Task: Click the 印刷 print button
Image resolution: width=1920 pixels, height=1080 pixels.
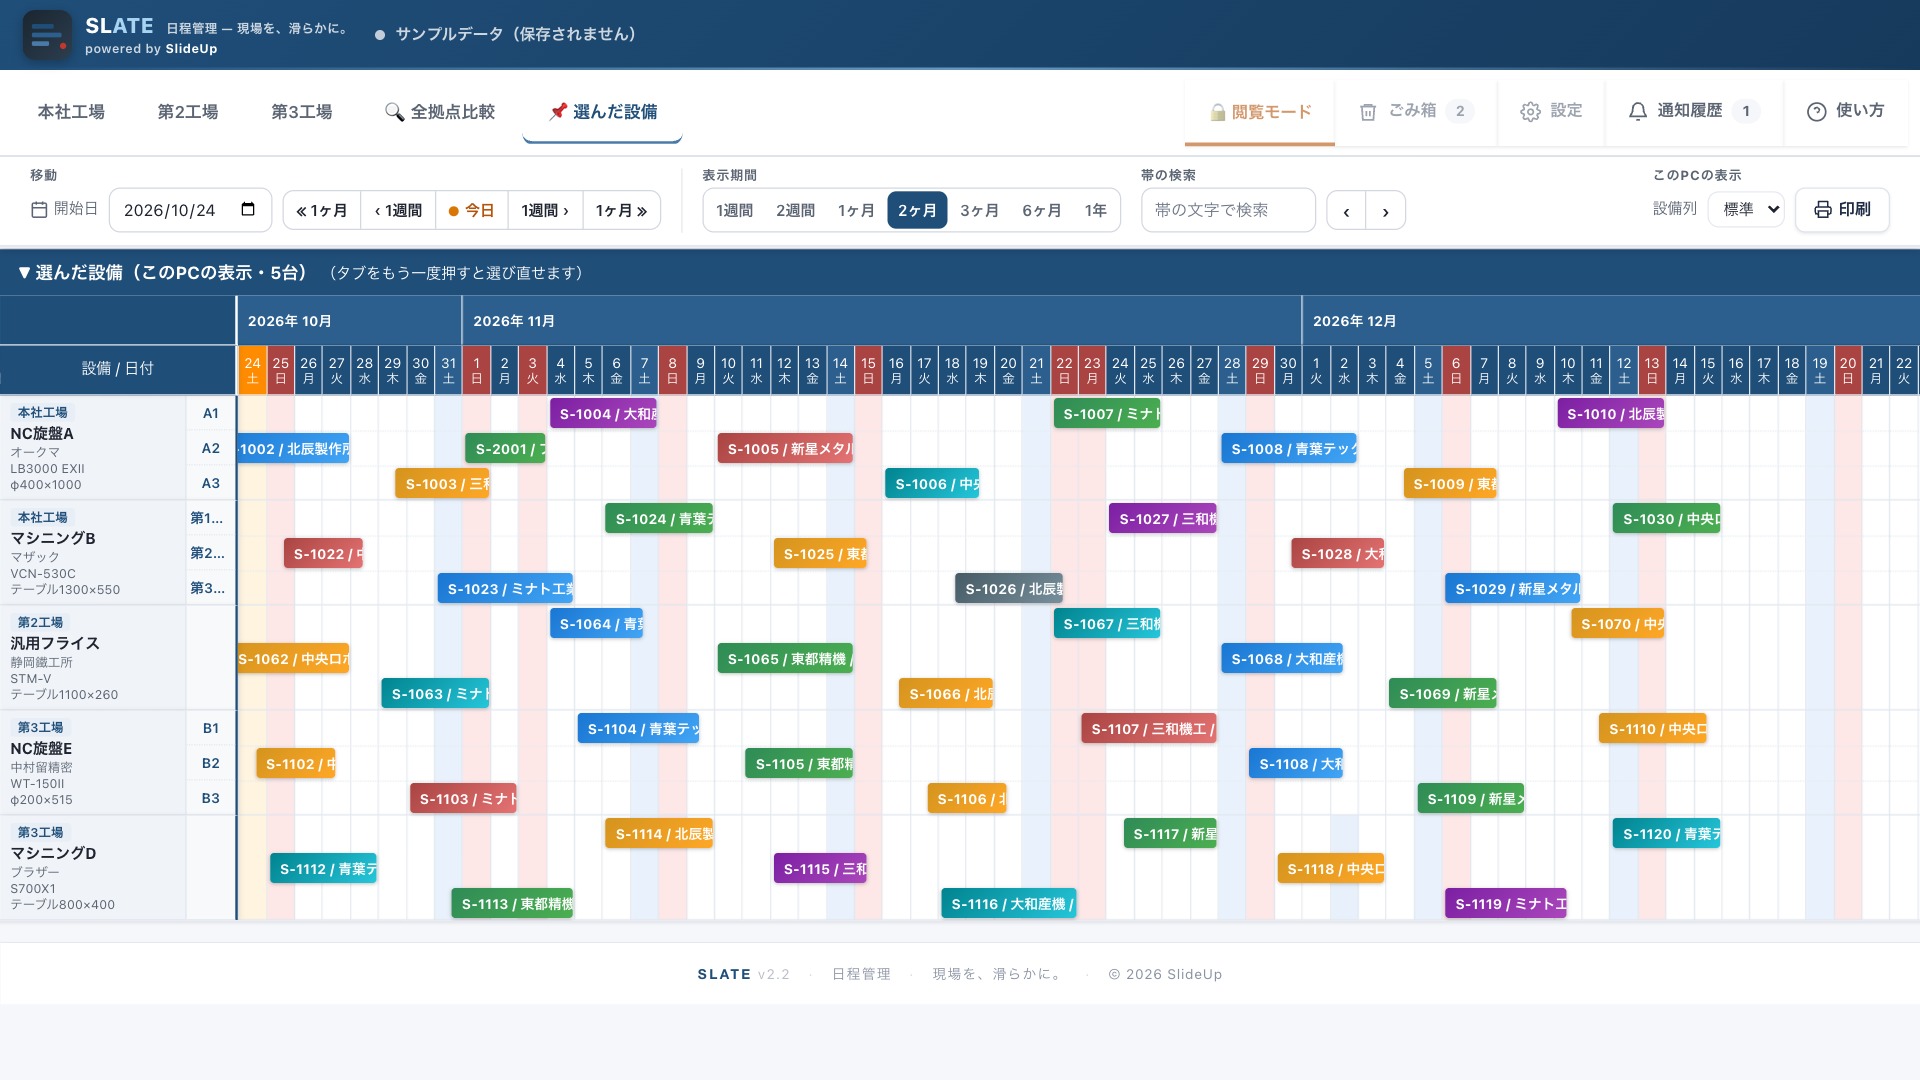Action: pyautogui.click(x=1842, y=210)
